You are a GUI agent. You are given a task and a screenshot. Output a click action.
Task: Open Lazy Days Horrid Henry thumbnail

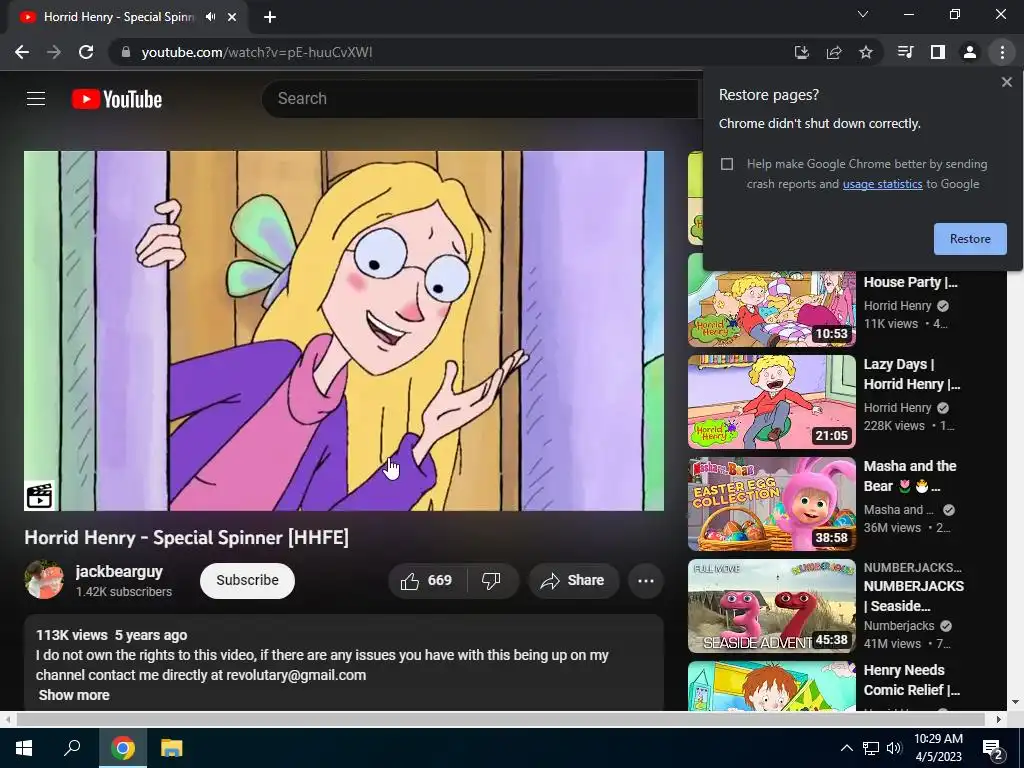pyautogui.click(x=771, y=402)
